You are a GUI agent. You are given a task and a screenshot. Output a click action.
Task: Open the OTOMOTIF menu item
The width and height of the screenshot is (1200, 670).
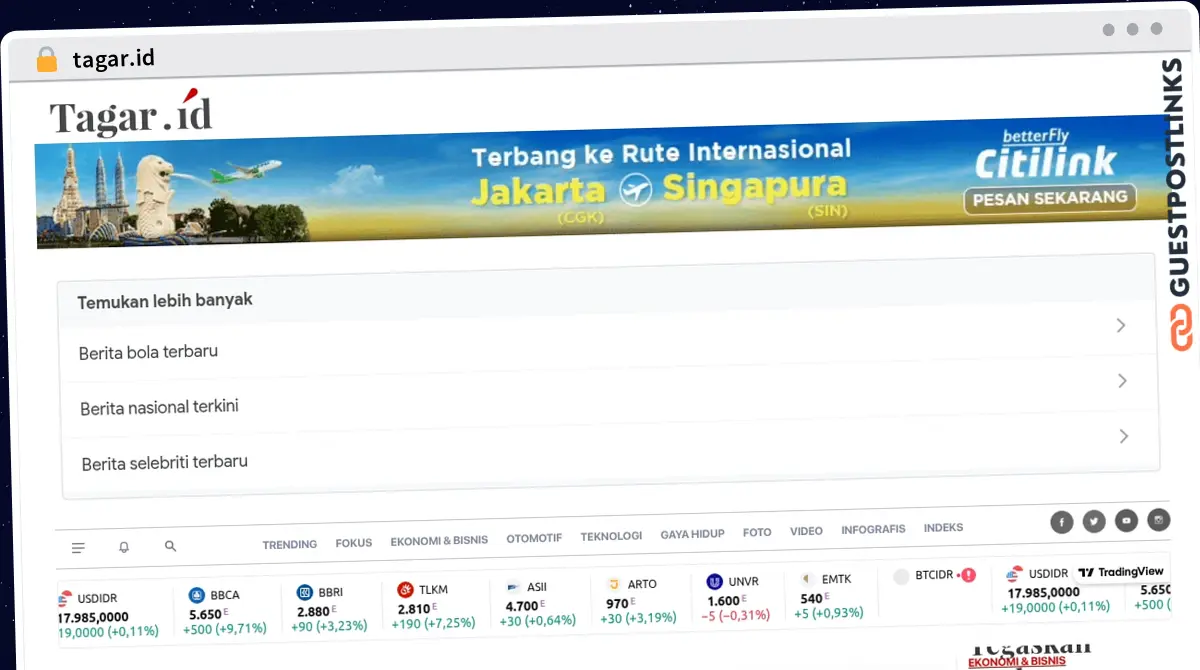pyautogui.click(x=534, y=538)
